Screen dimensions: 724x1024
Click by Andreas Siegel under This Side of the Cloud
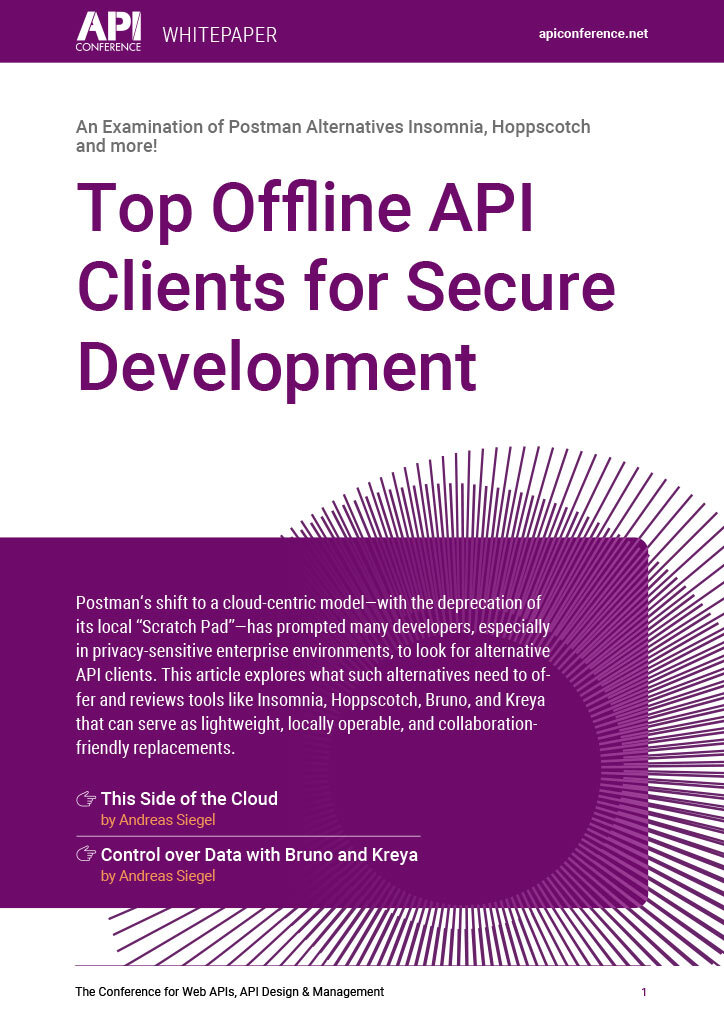pos(158,820)
